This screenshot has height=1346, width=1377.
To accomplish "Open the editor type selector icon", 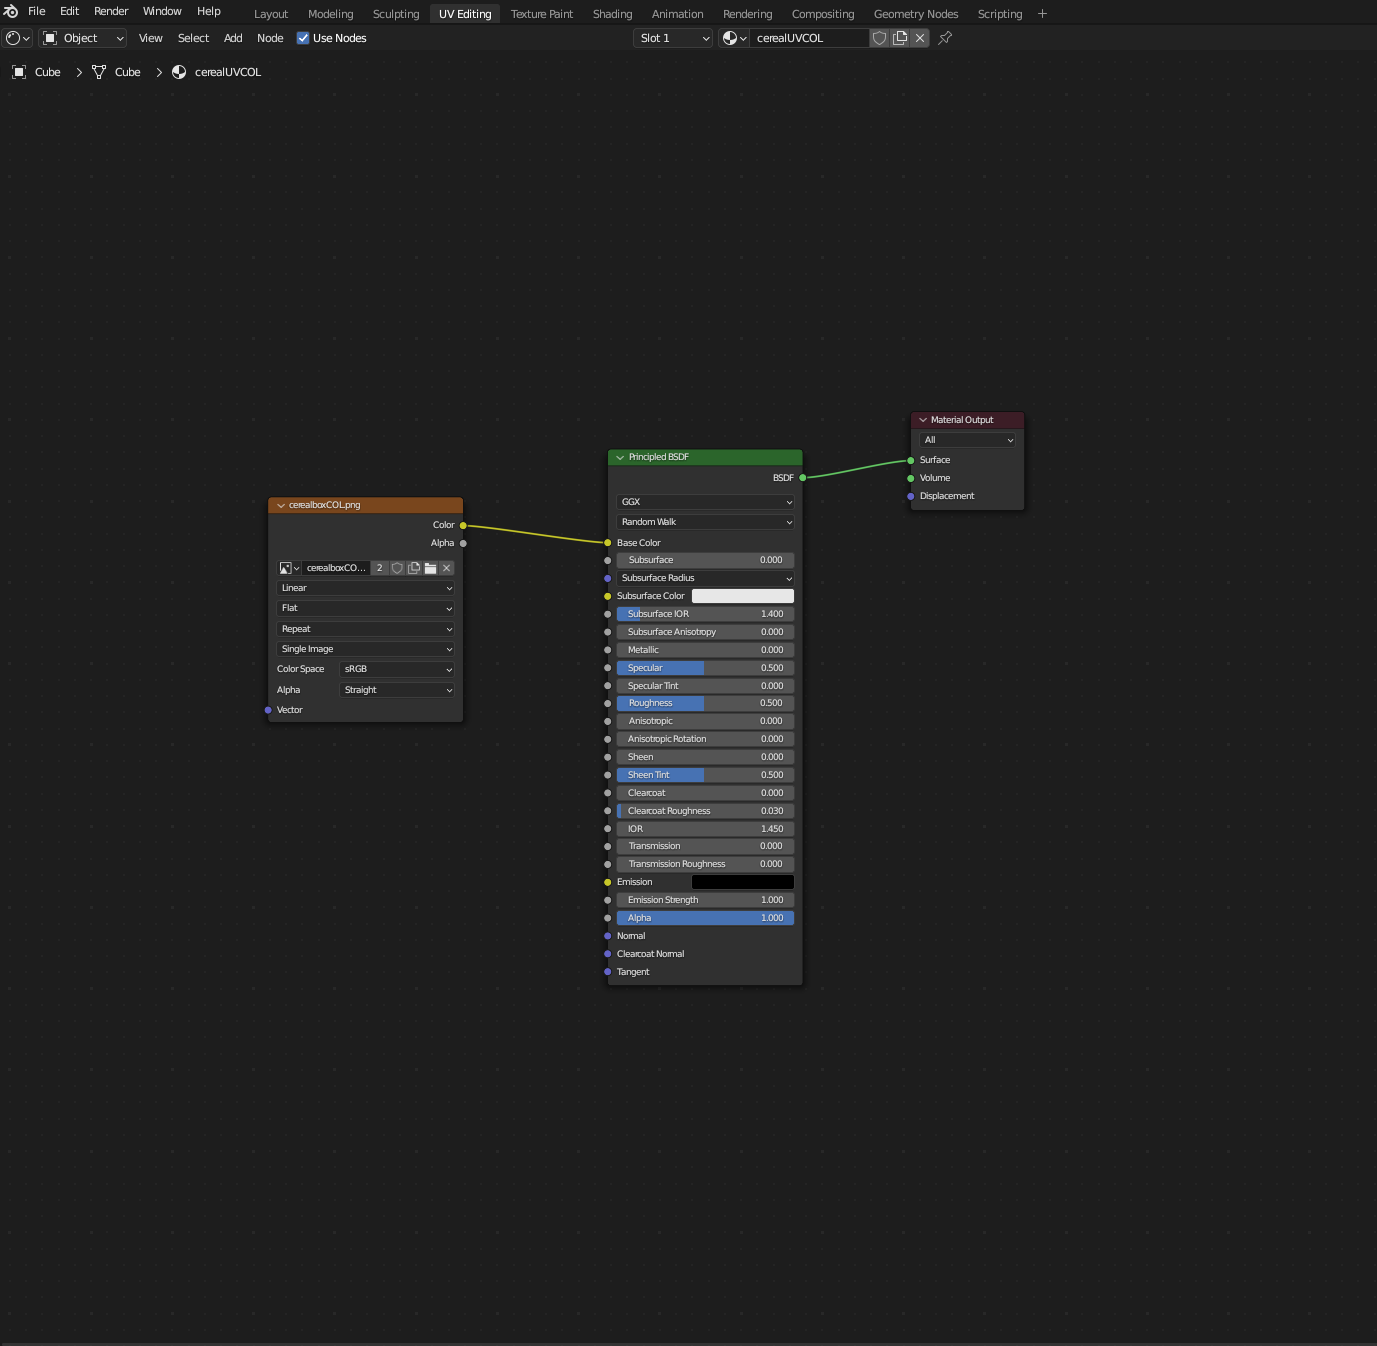I will (18, 38).
